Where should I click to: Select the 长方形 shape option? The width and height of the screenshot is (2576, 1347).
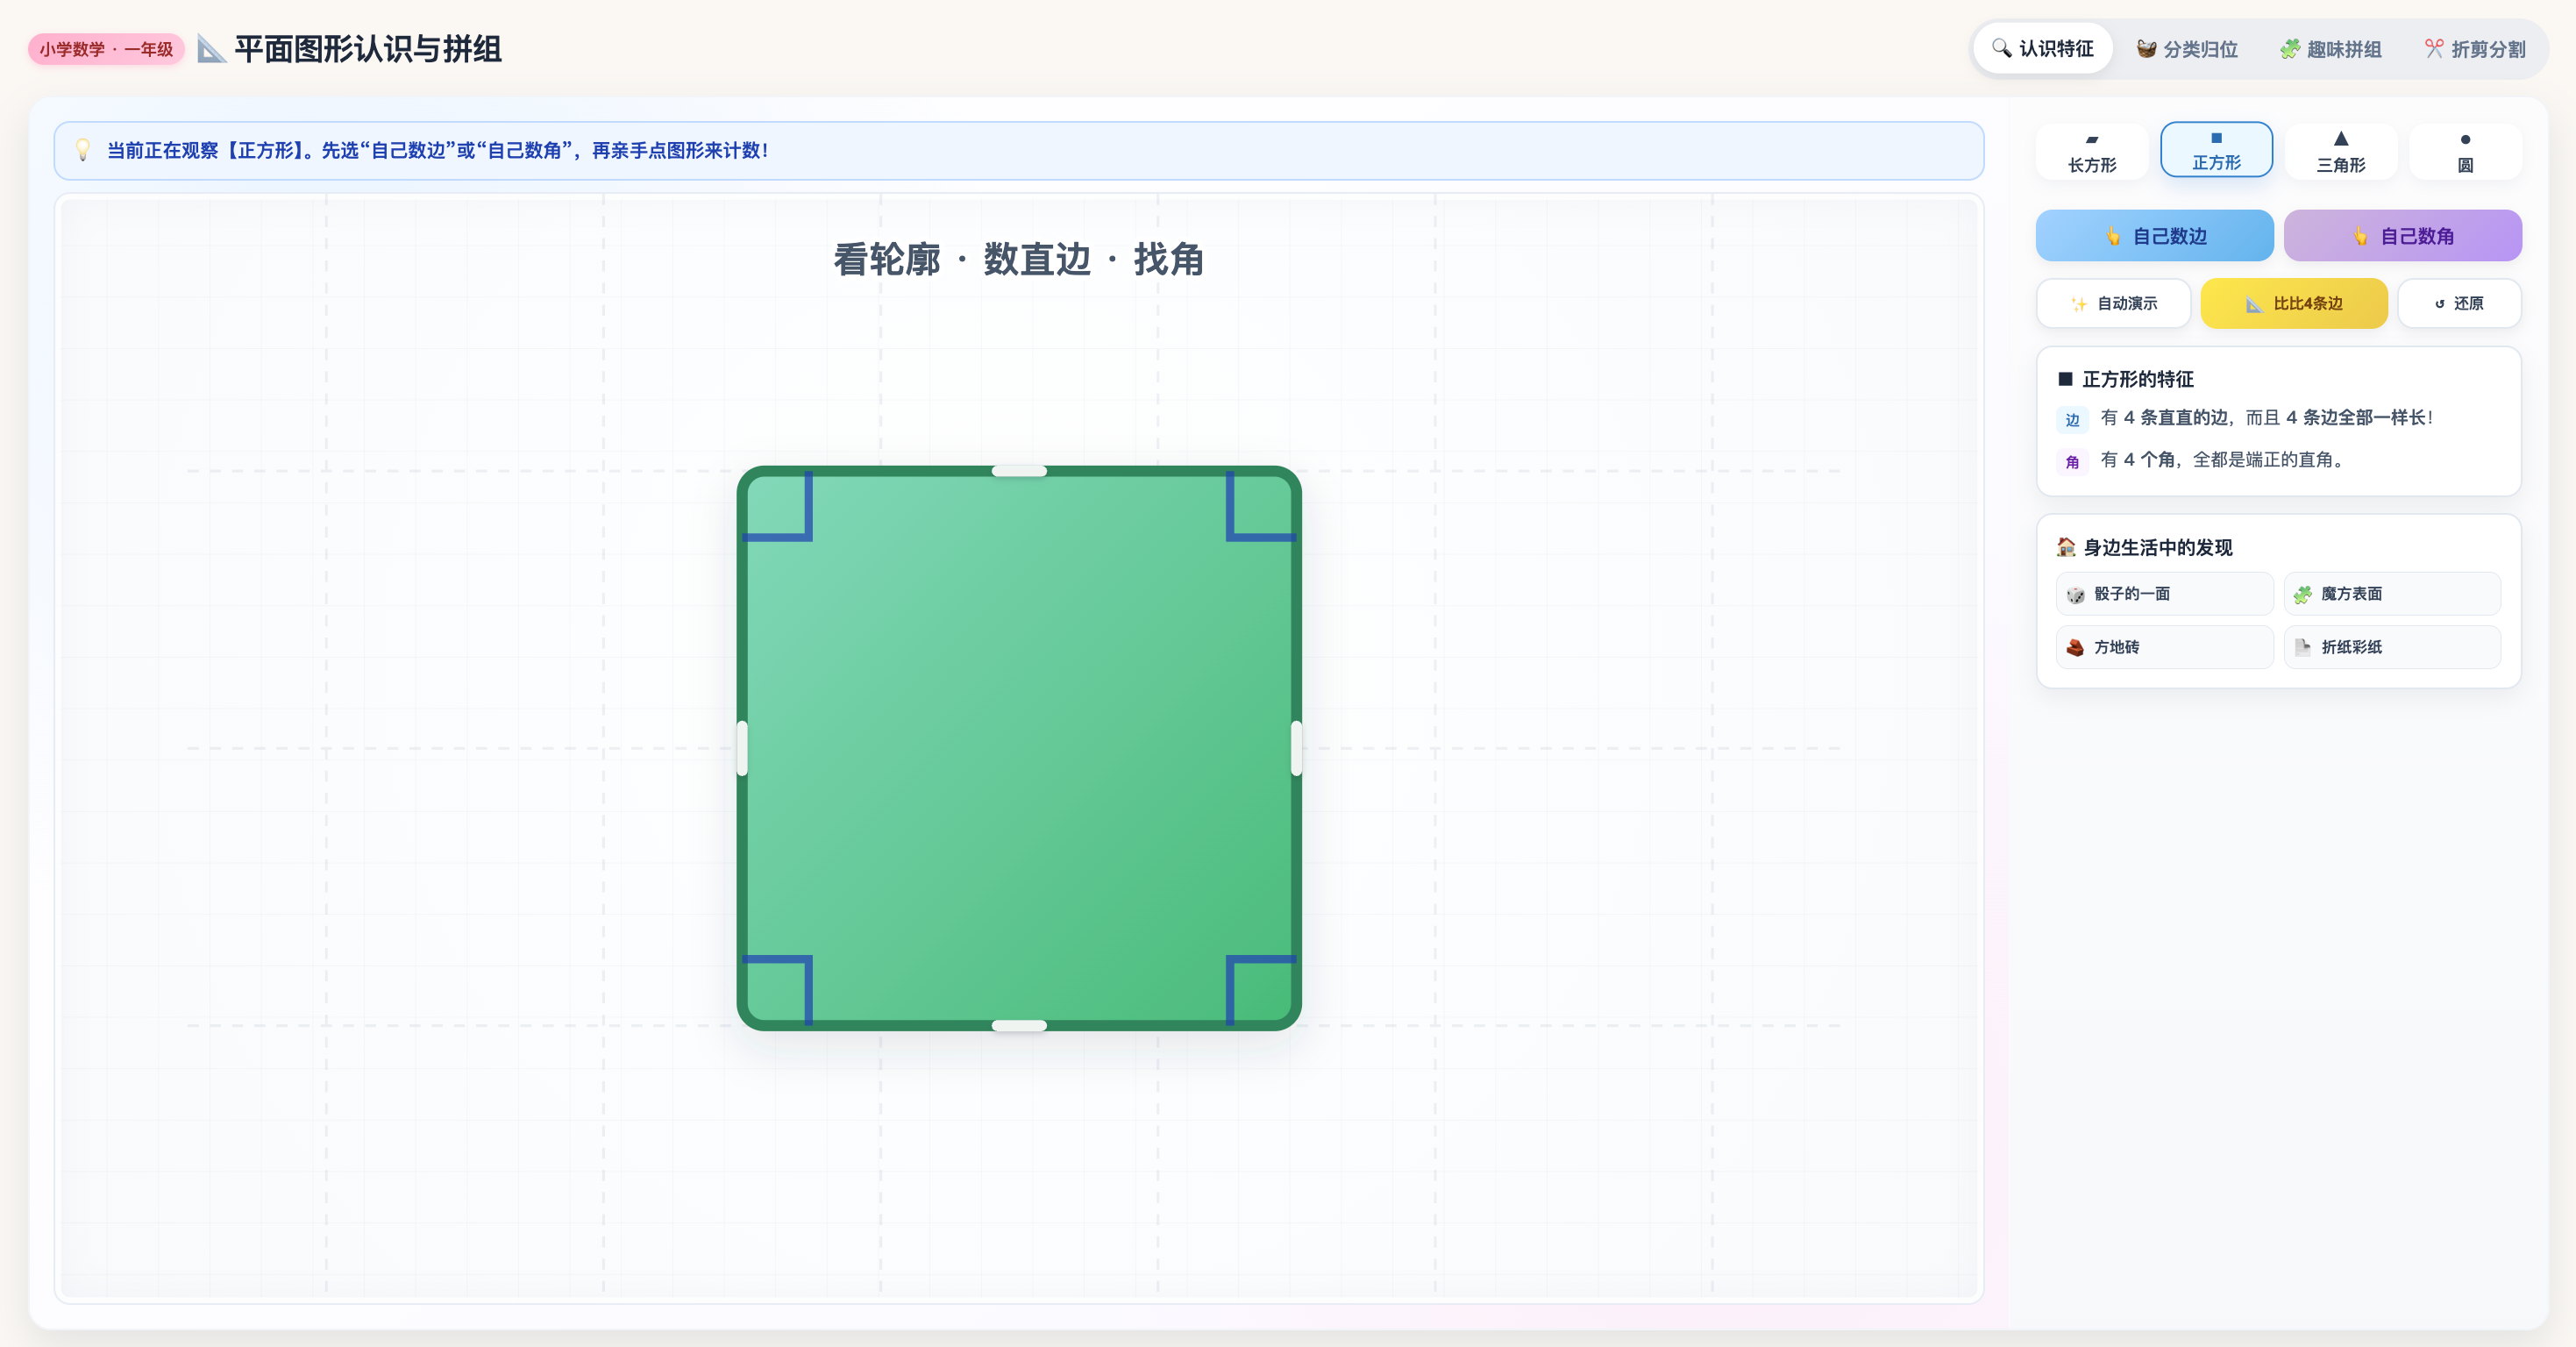coord(2092,152)
